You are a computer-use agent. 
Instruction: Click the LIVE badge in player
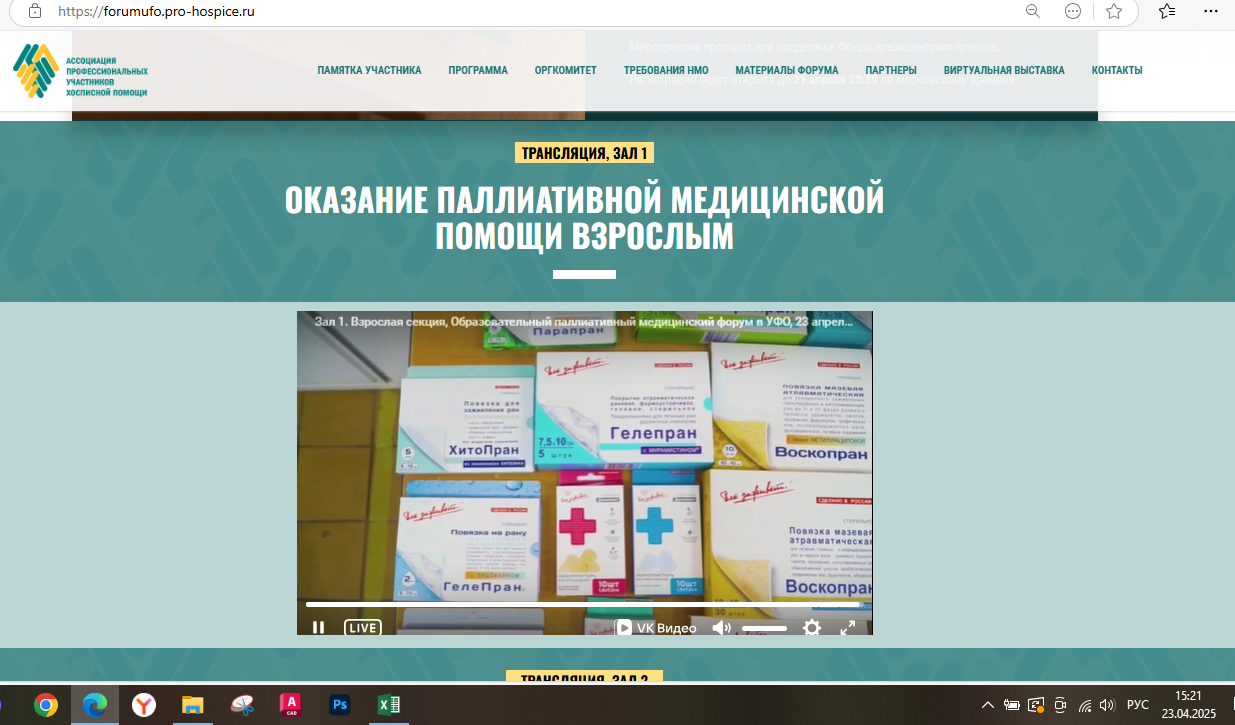(x=363, y=628)
